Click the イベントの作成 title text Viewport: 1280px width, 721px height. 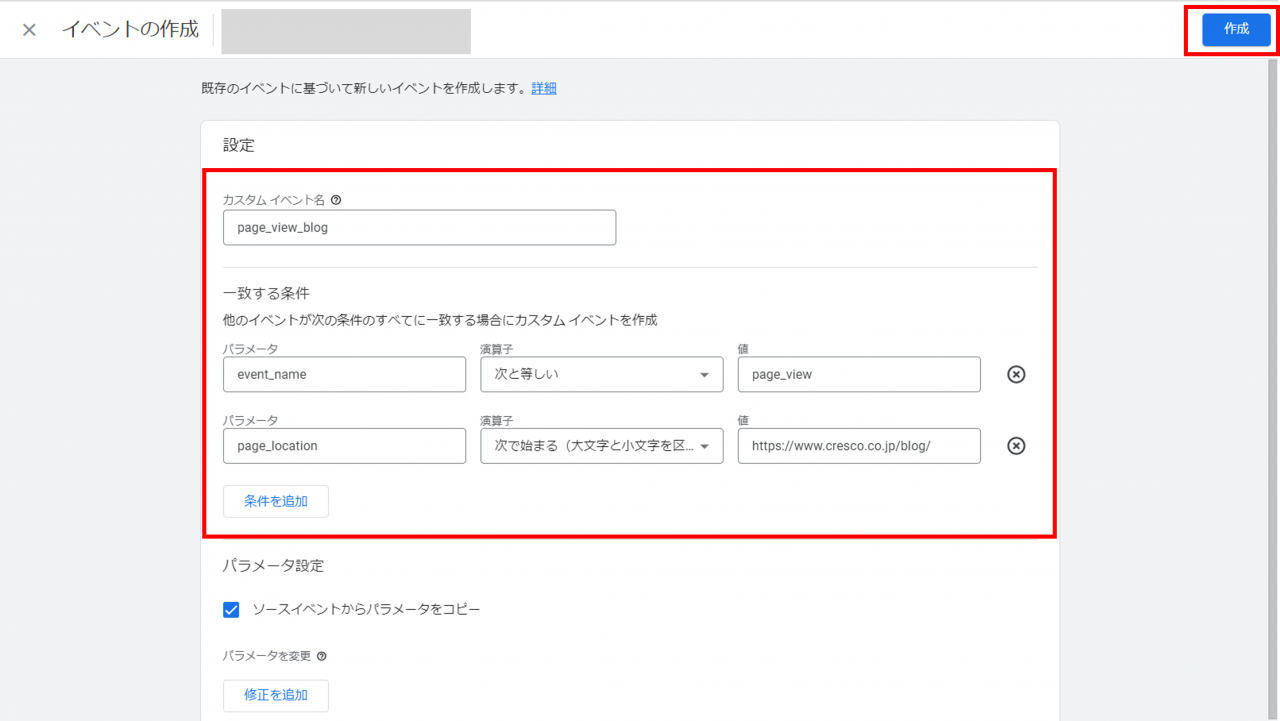coord(130,29)
